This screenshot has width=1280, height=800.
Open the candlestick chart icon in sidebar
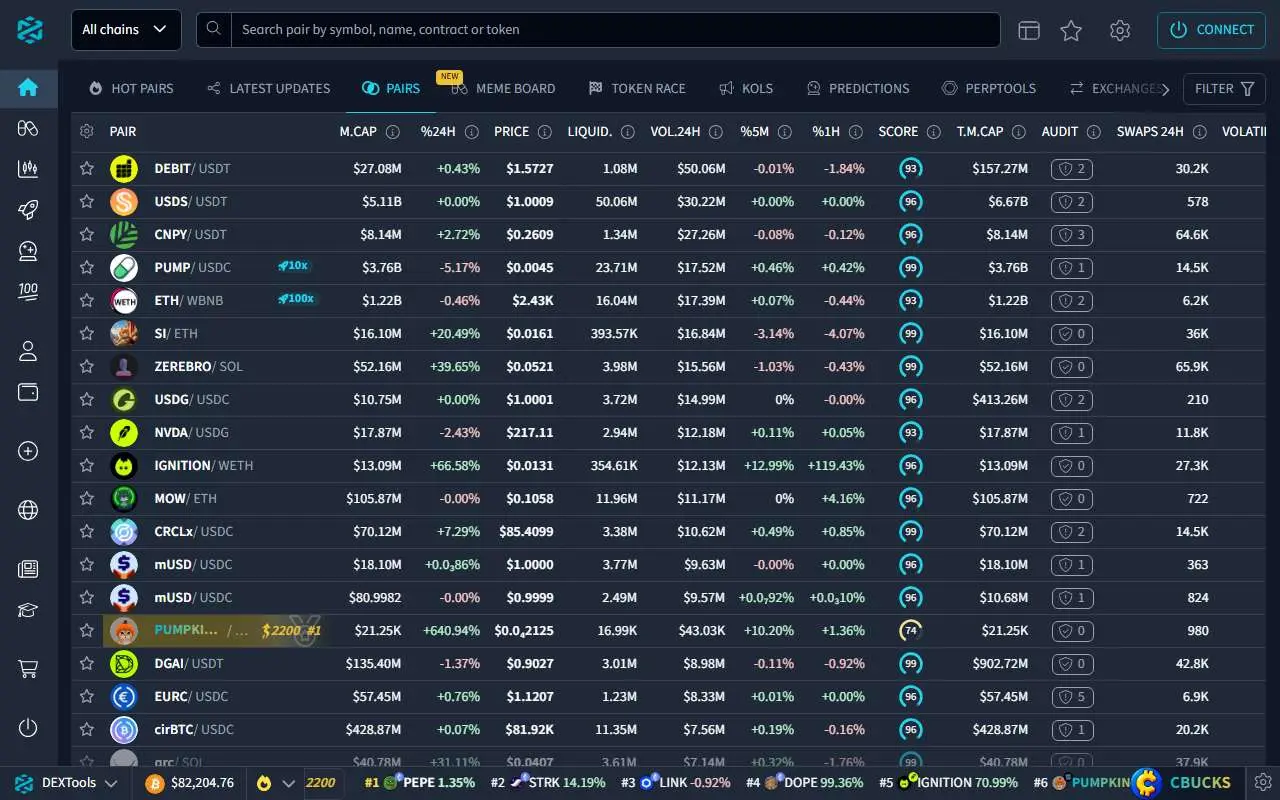(28, 169)
